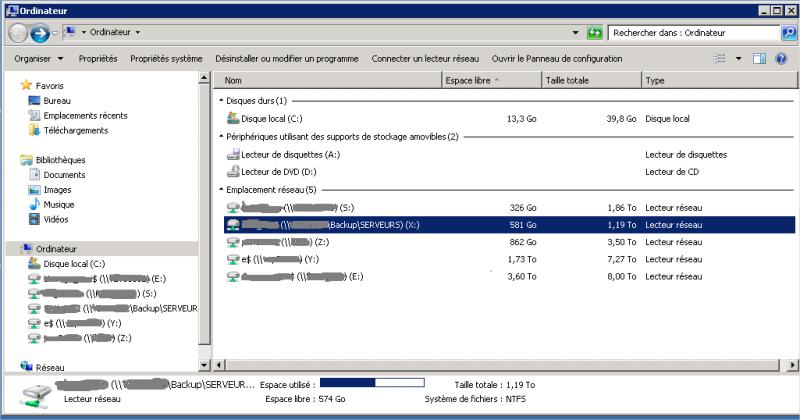This screenshot has height=420, width=800.
Task: Click the Système de fichiers : NTFS text
Action: click(x=475, y=399)
